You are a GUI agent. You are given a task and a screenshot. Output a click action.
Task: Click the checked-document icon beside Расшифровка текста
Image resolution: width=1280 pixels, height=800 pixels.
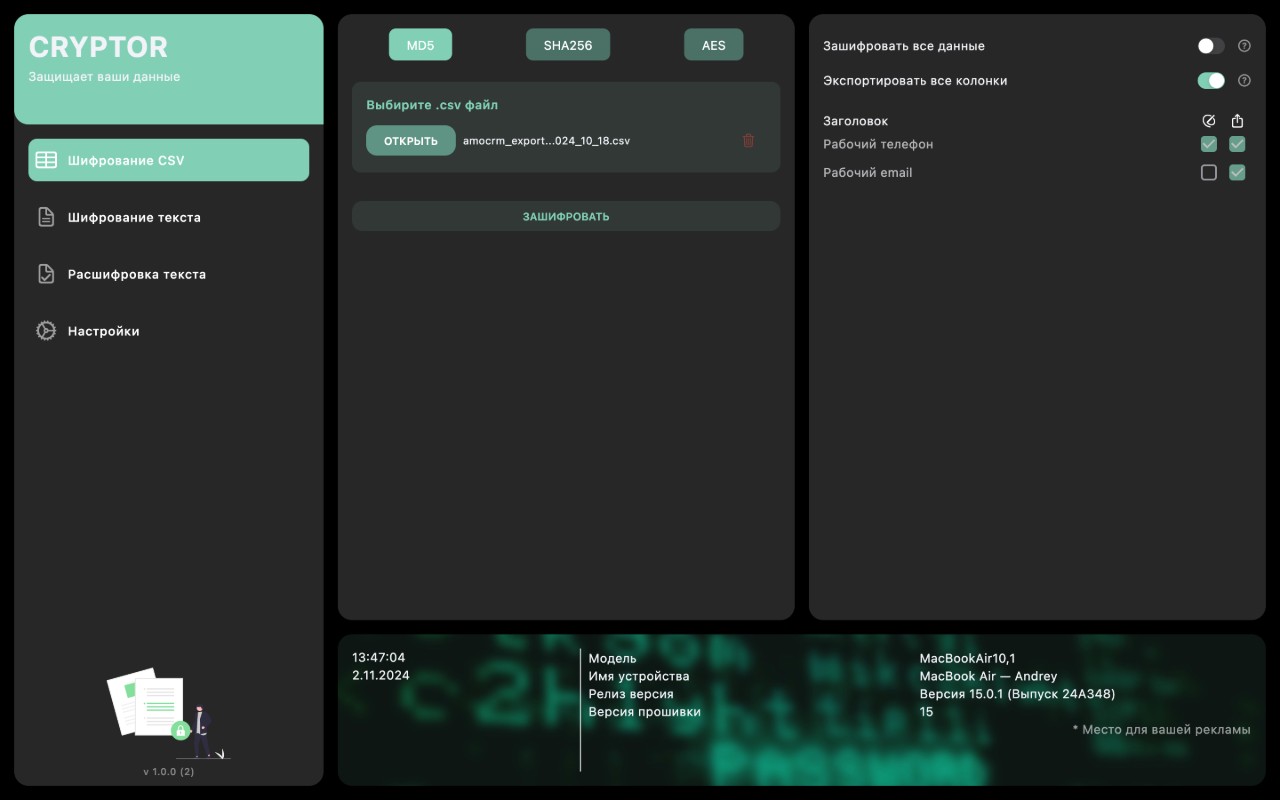pyautogui.click(x=46, y=274)
